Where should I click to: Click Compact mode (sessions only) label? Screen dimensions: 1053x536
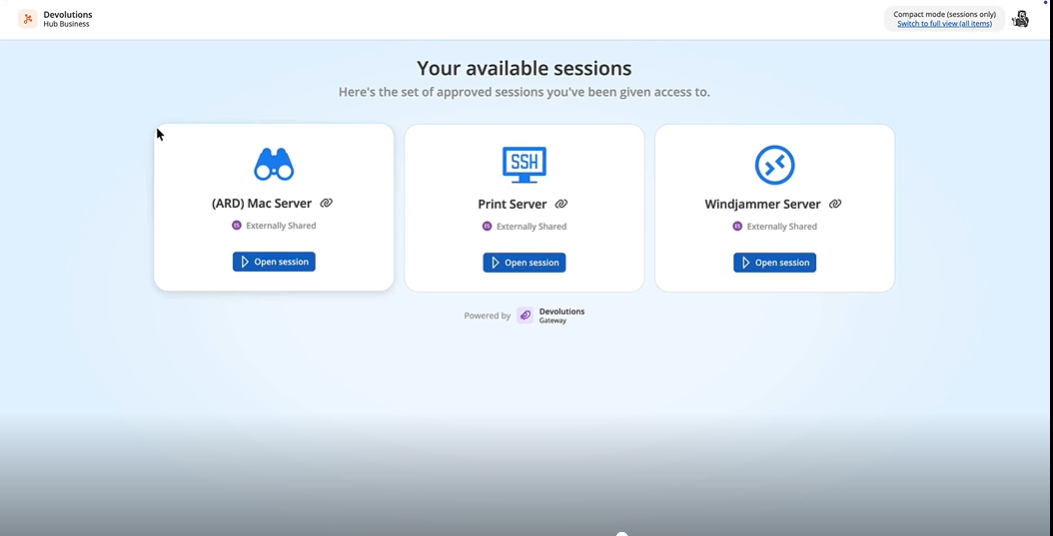[x=944, y=14]
